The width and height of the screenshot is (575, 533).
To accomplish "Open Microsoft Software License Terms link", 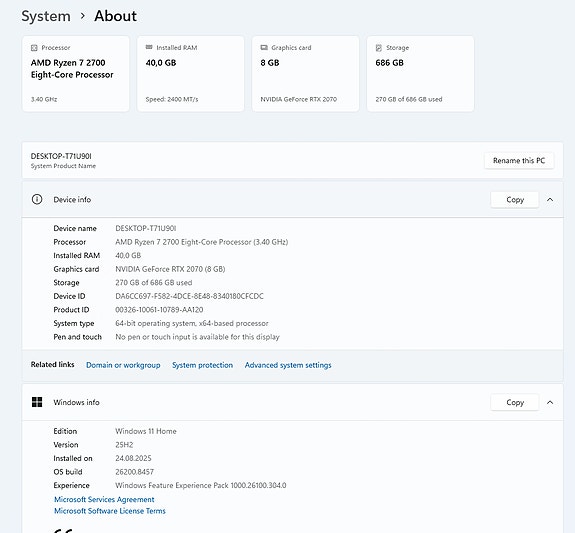I will [x=110, y=511].
